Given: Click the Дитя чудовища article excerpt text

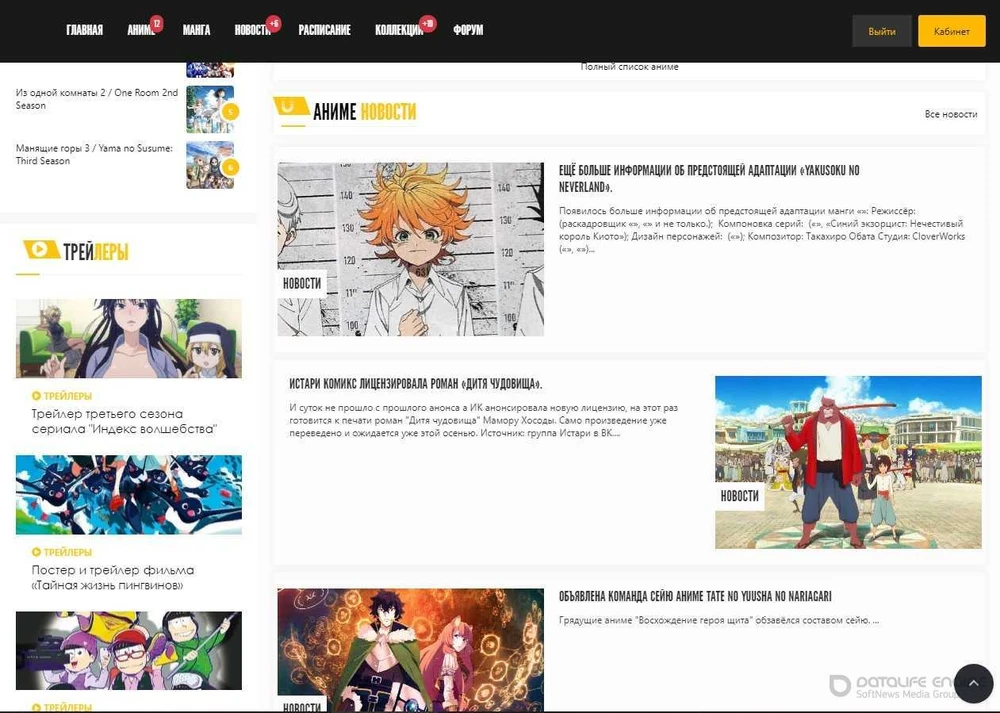Looking at the screenshot, I should click(483, 420).
